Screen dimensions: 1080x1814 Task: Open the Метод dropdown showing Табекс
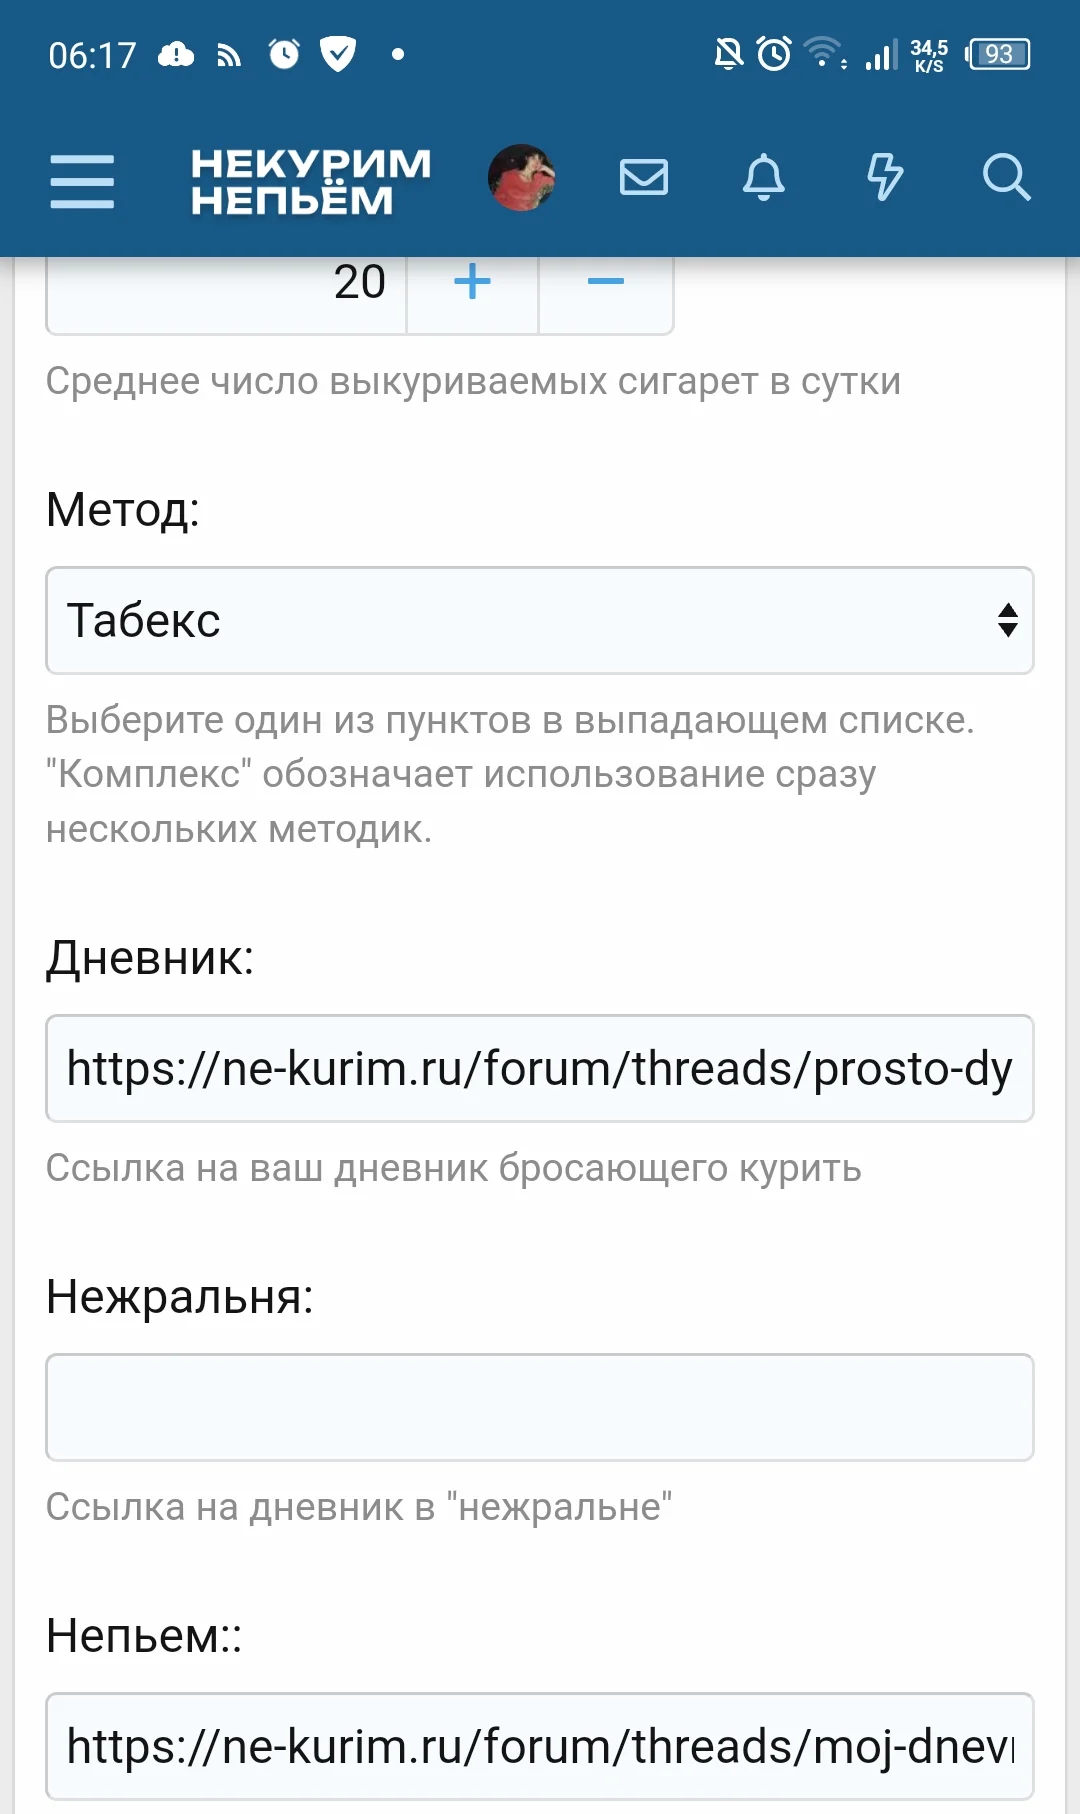[520, 621]
